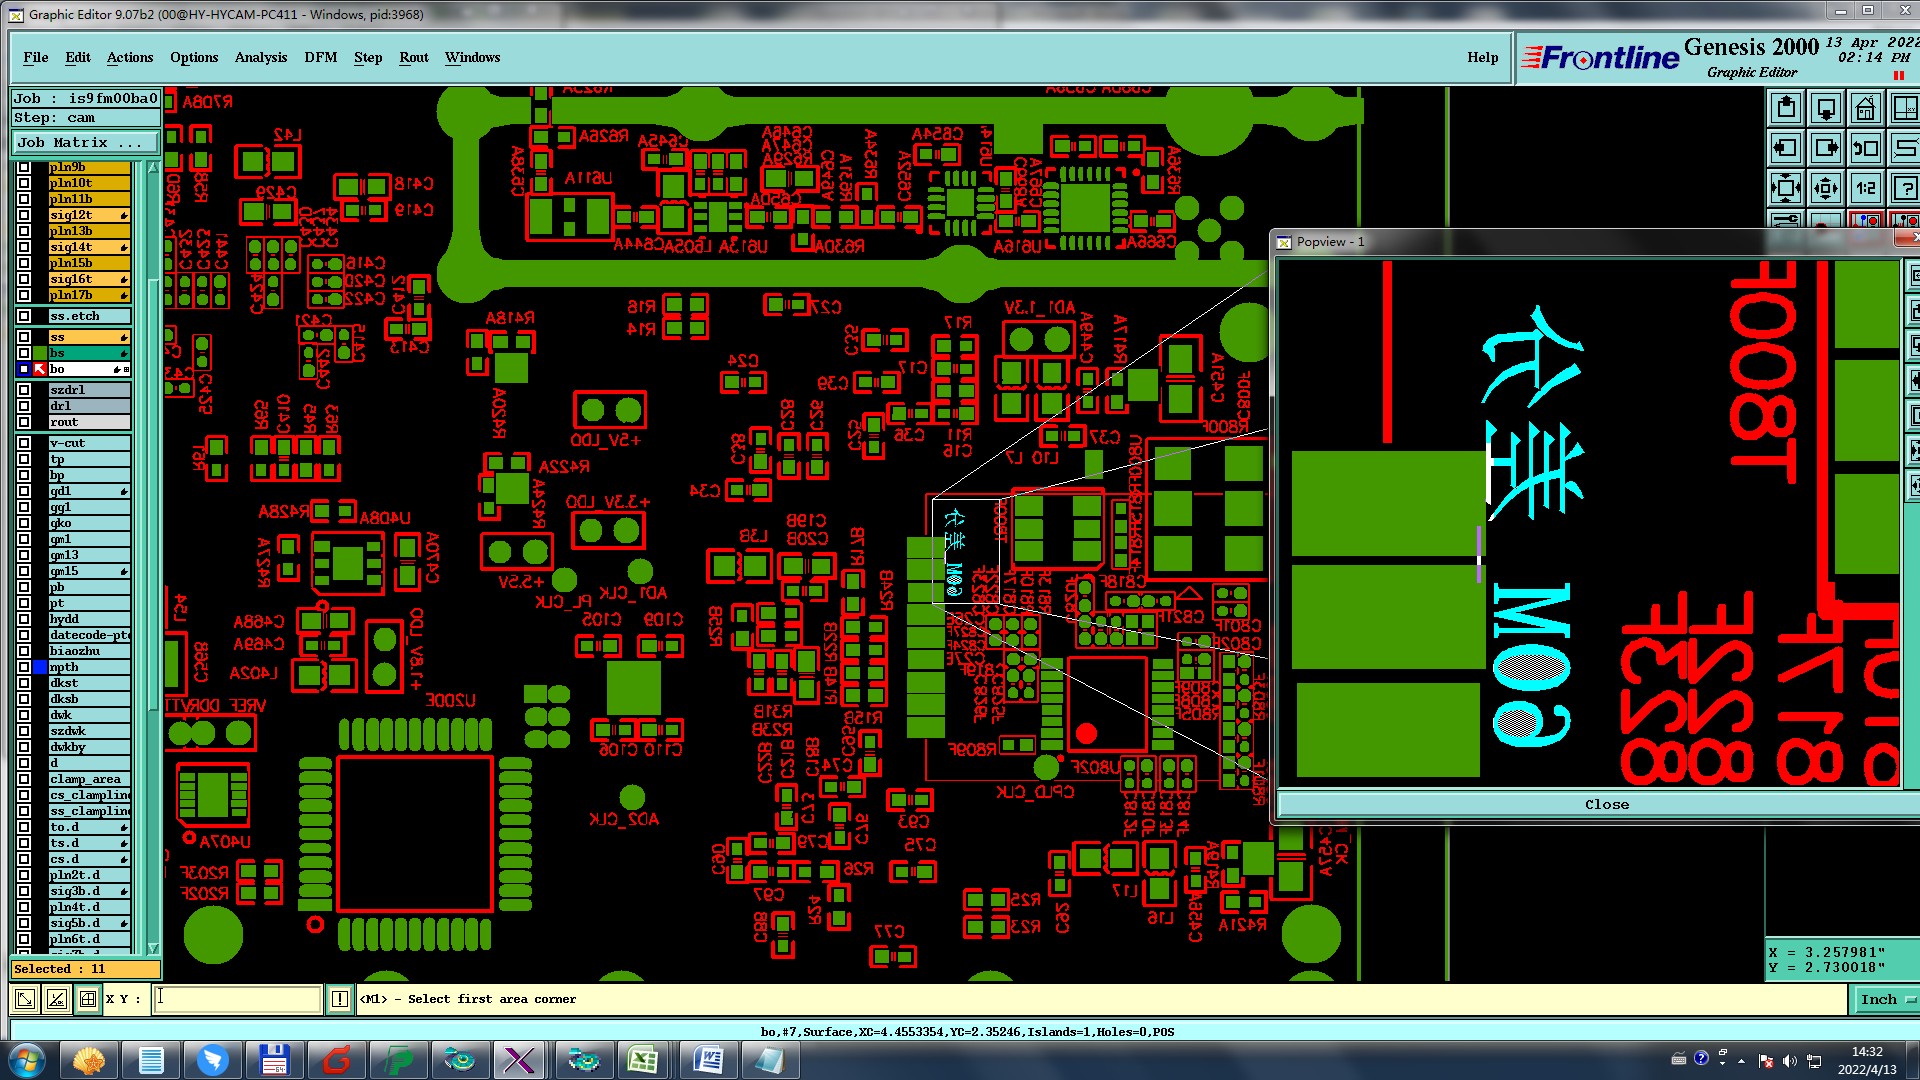Open the Analysis menu
1920x1080 pixels.
tap(261, 57)
